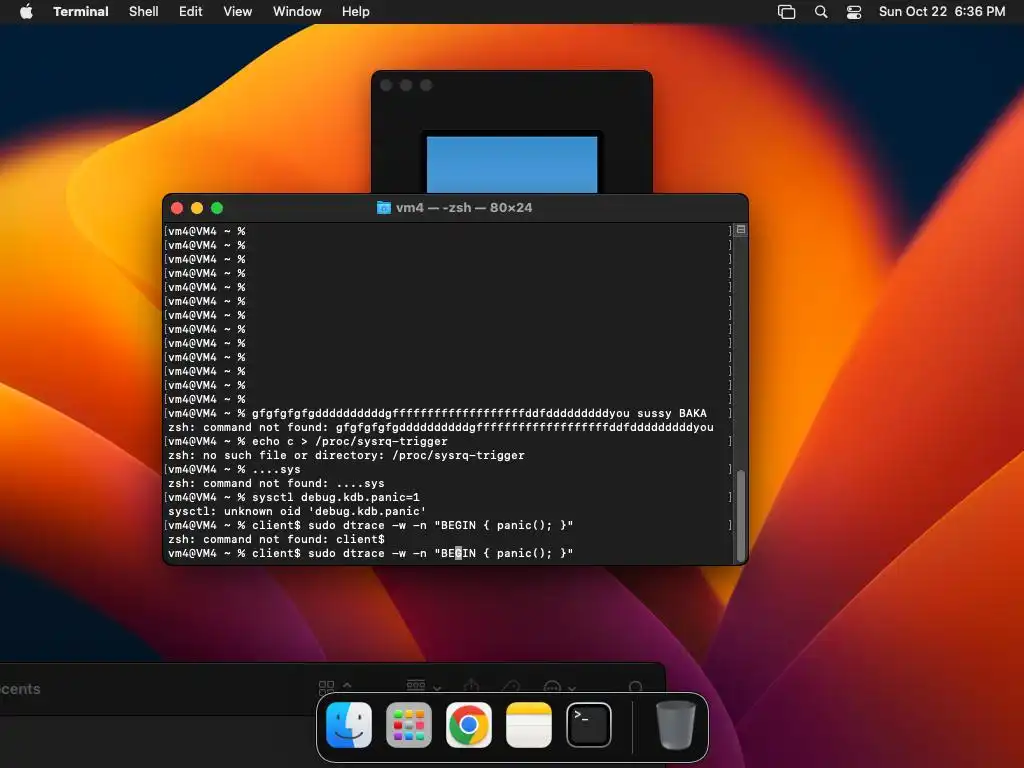Click the date and time in the menu bar

click(942, 12)
